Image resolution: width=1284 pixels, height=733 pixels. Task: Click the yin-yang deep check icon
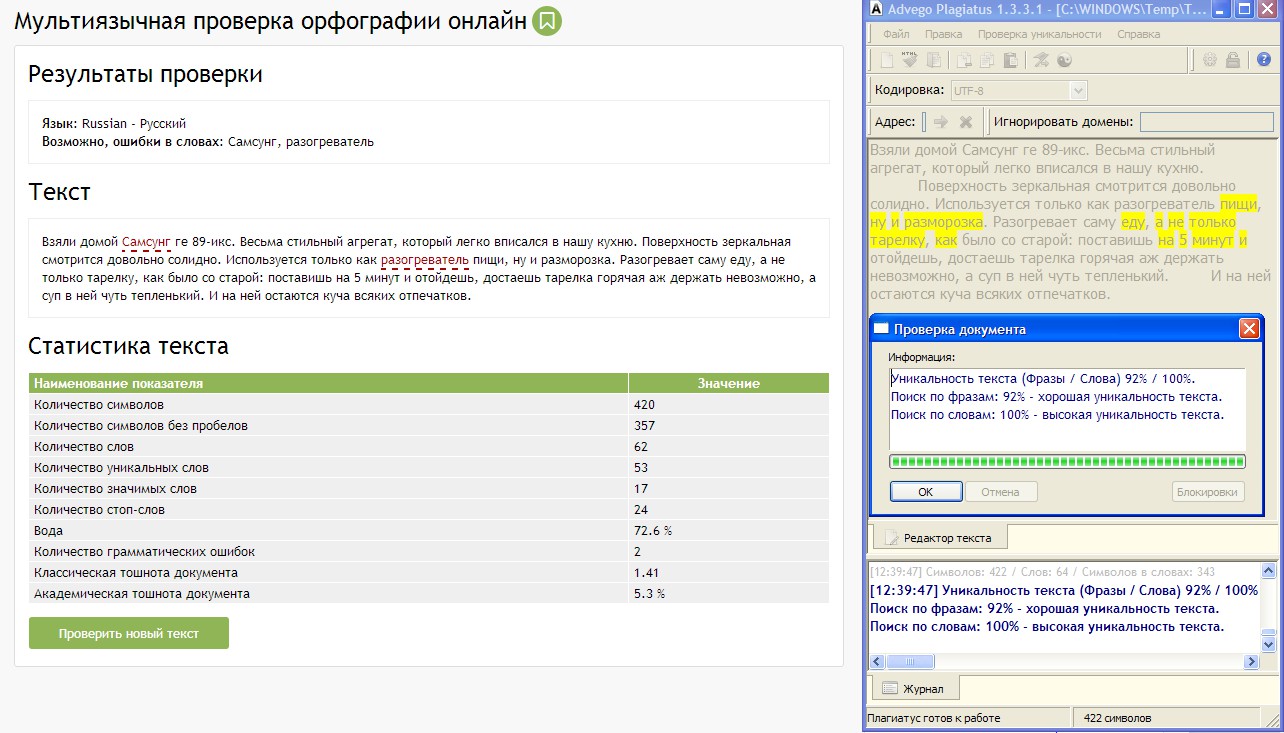tap(1064, 60)
